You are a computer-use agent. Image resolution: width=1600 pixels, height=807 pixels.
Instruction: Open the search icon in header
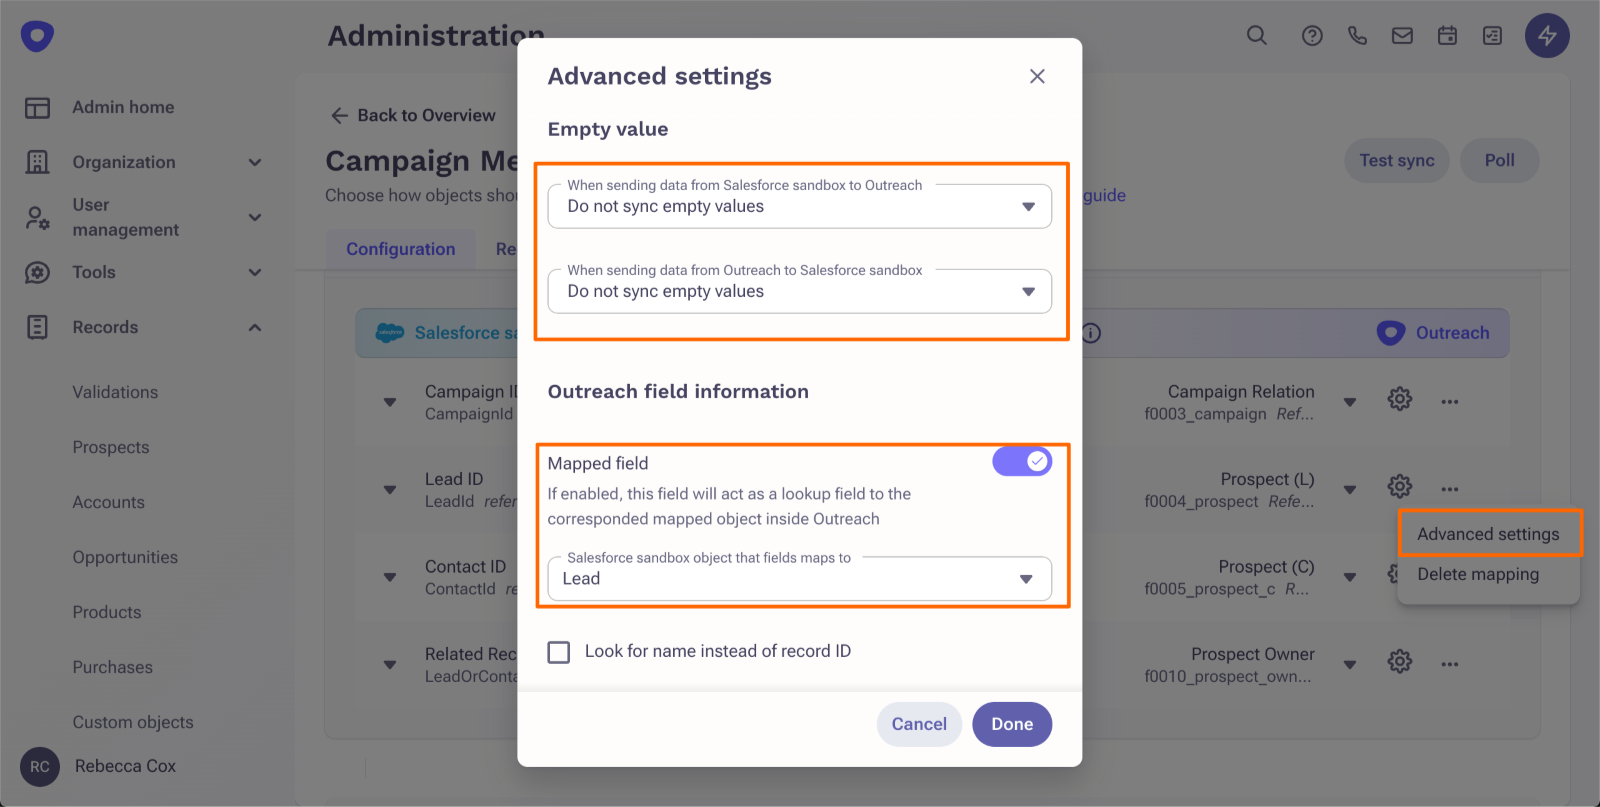pos(1257,36)
